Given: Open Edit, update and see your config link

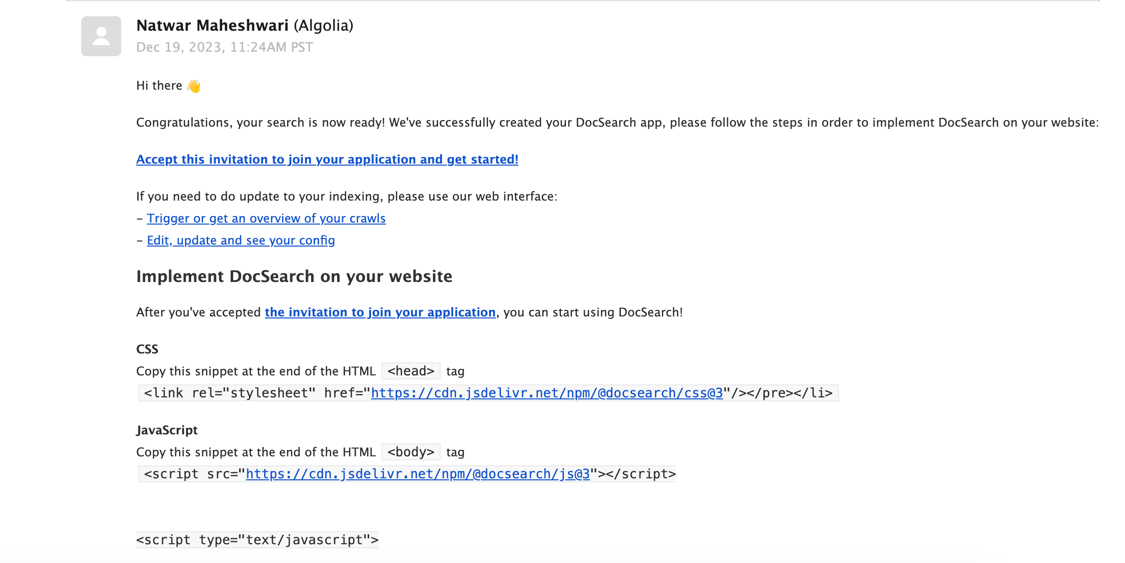Looking at the screenshot, I should [x=241, y=240].
